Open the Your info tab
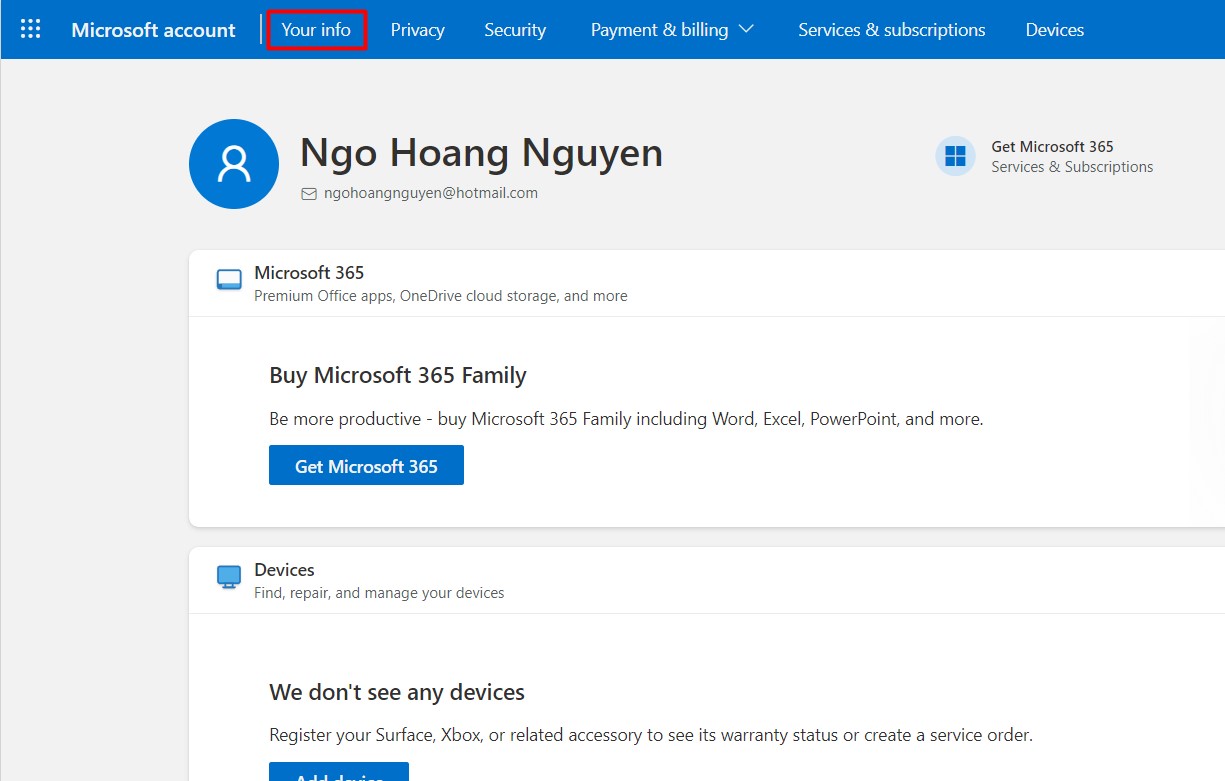The height and width of the screenshot is (781, 1225). tap(316, 30)
